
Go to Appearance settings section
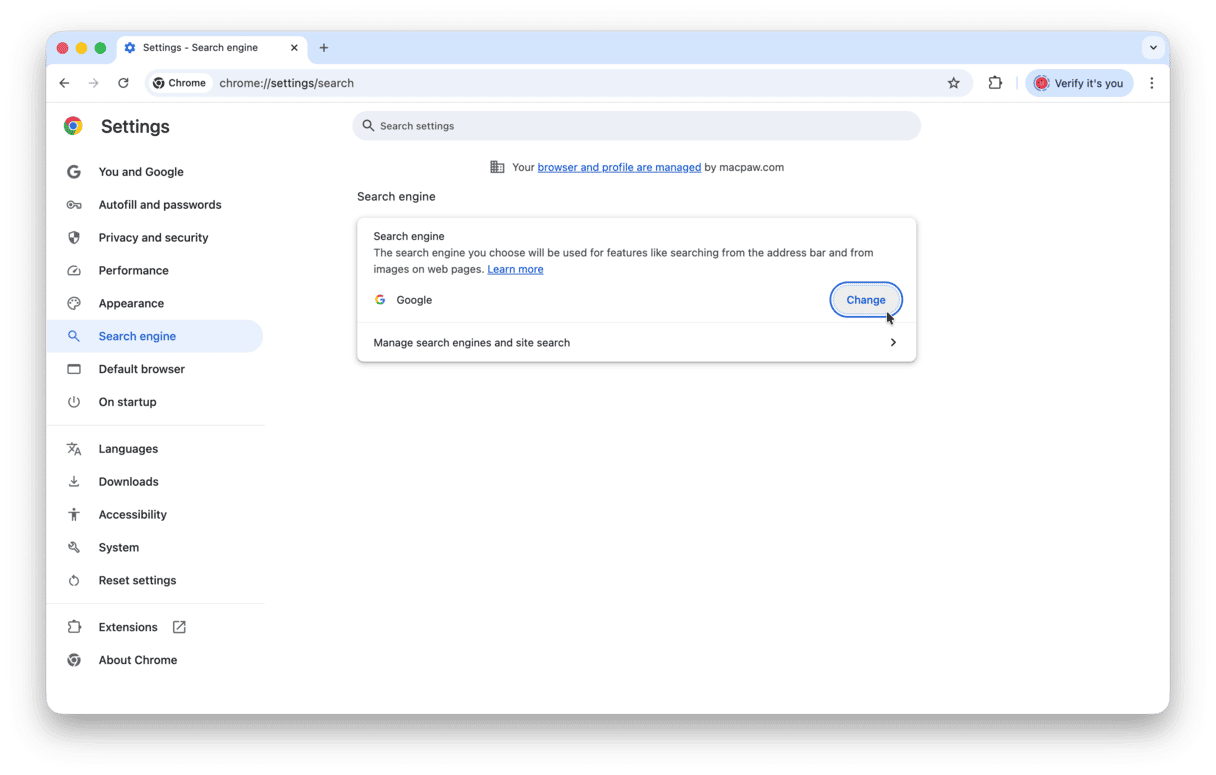[131, 303]
